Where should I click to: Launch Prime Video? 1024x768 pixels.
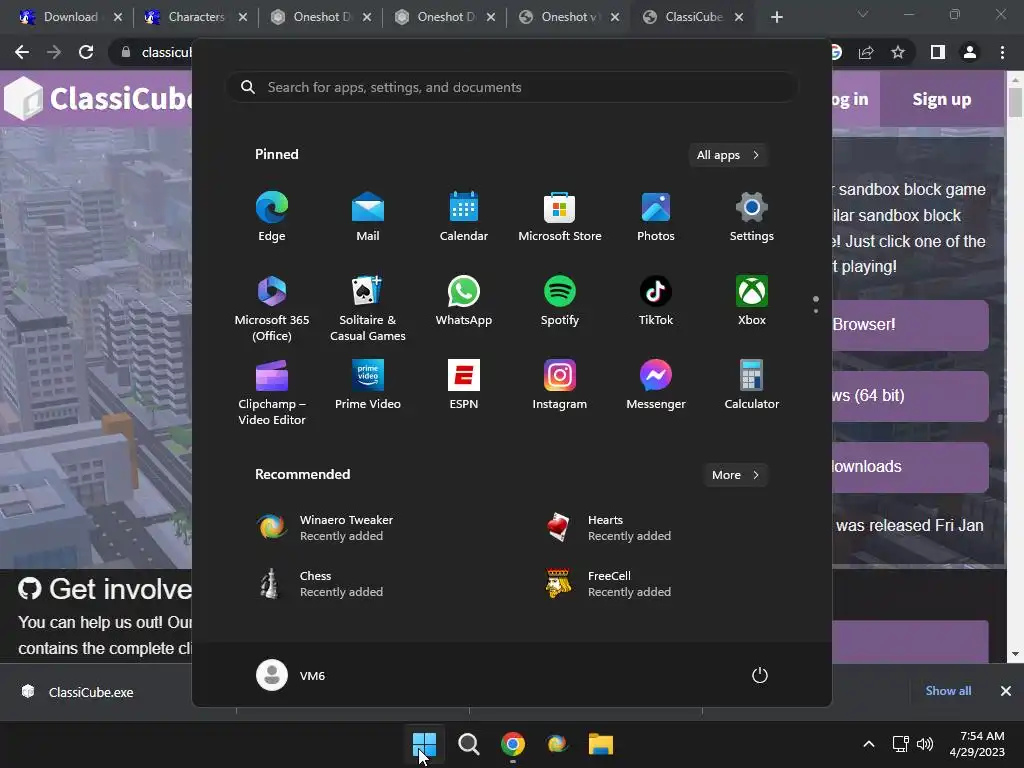(x=368, y=386)
